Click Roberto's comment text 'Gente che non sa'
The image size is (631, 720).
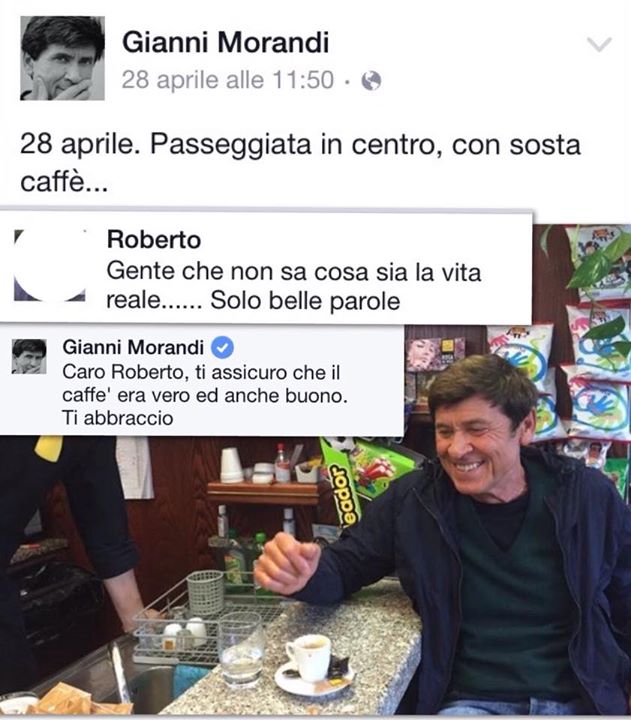pos(294,286)
